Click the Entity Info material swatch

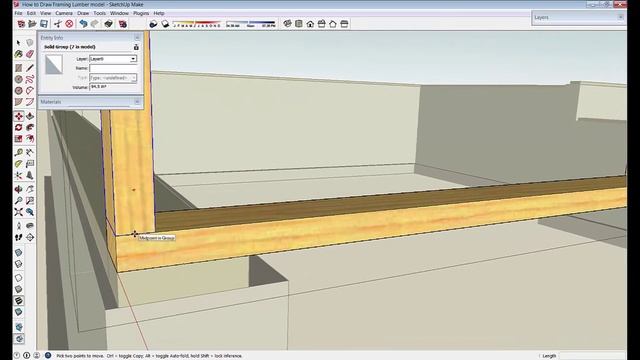click(54, 65)
